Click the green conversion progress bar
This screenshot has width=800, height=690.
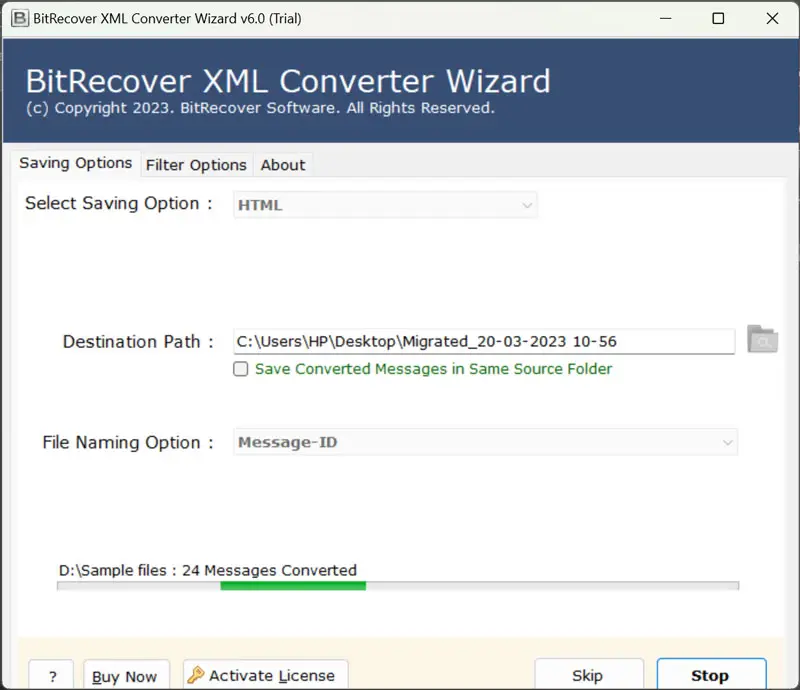pyautogui.click(x=293, y=586)
